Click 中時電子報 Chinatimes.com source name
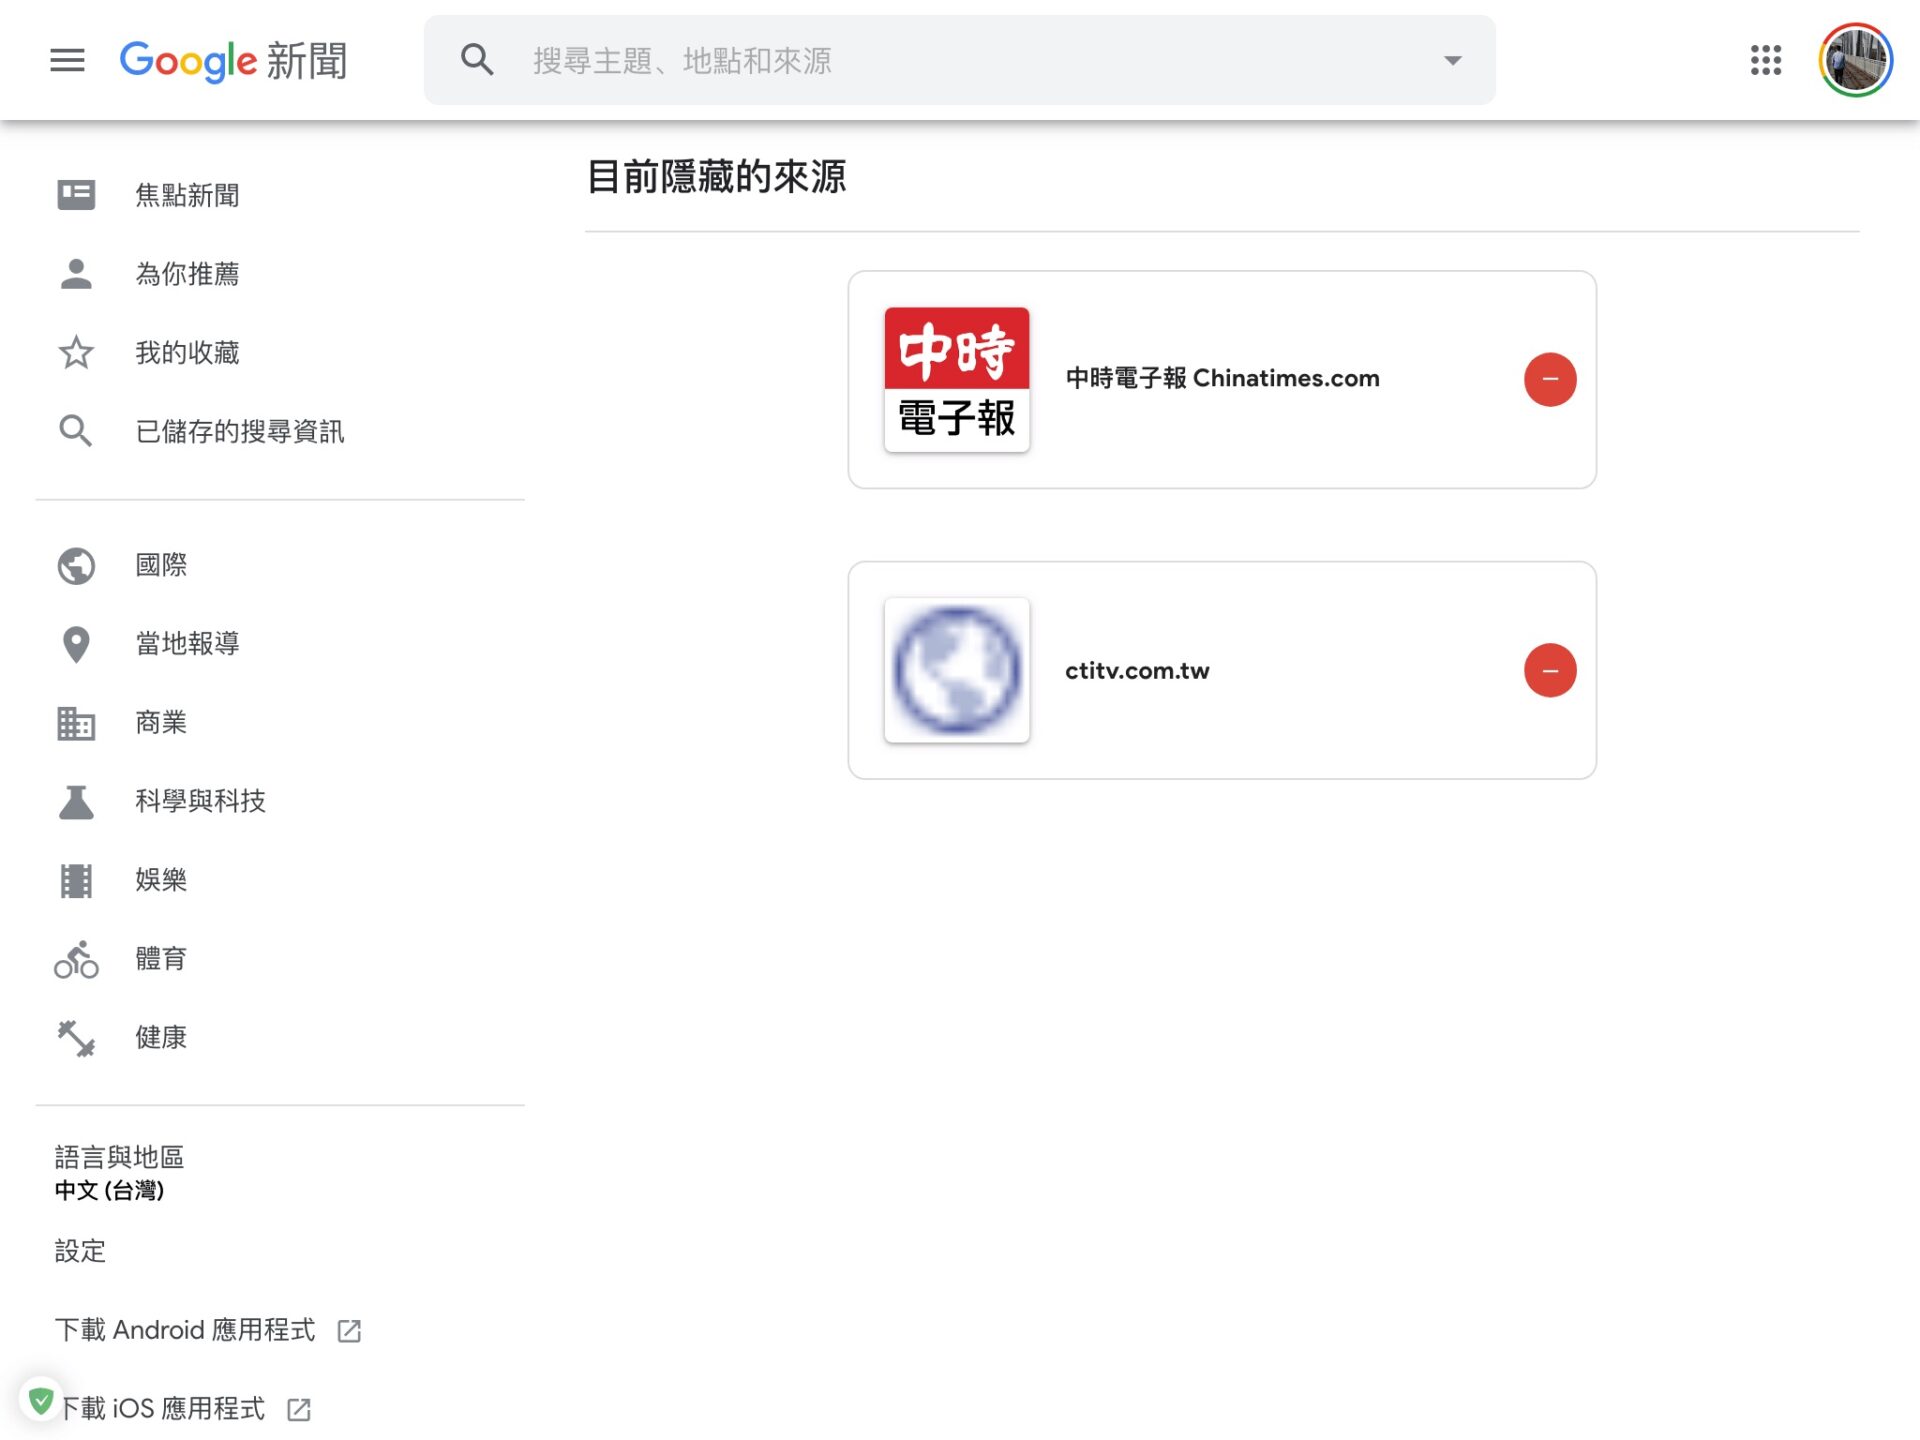This screenshot has height=1440, width=1920. click(x=1222, y=379)
